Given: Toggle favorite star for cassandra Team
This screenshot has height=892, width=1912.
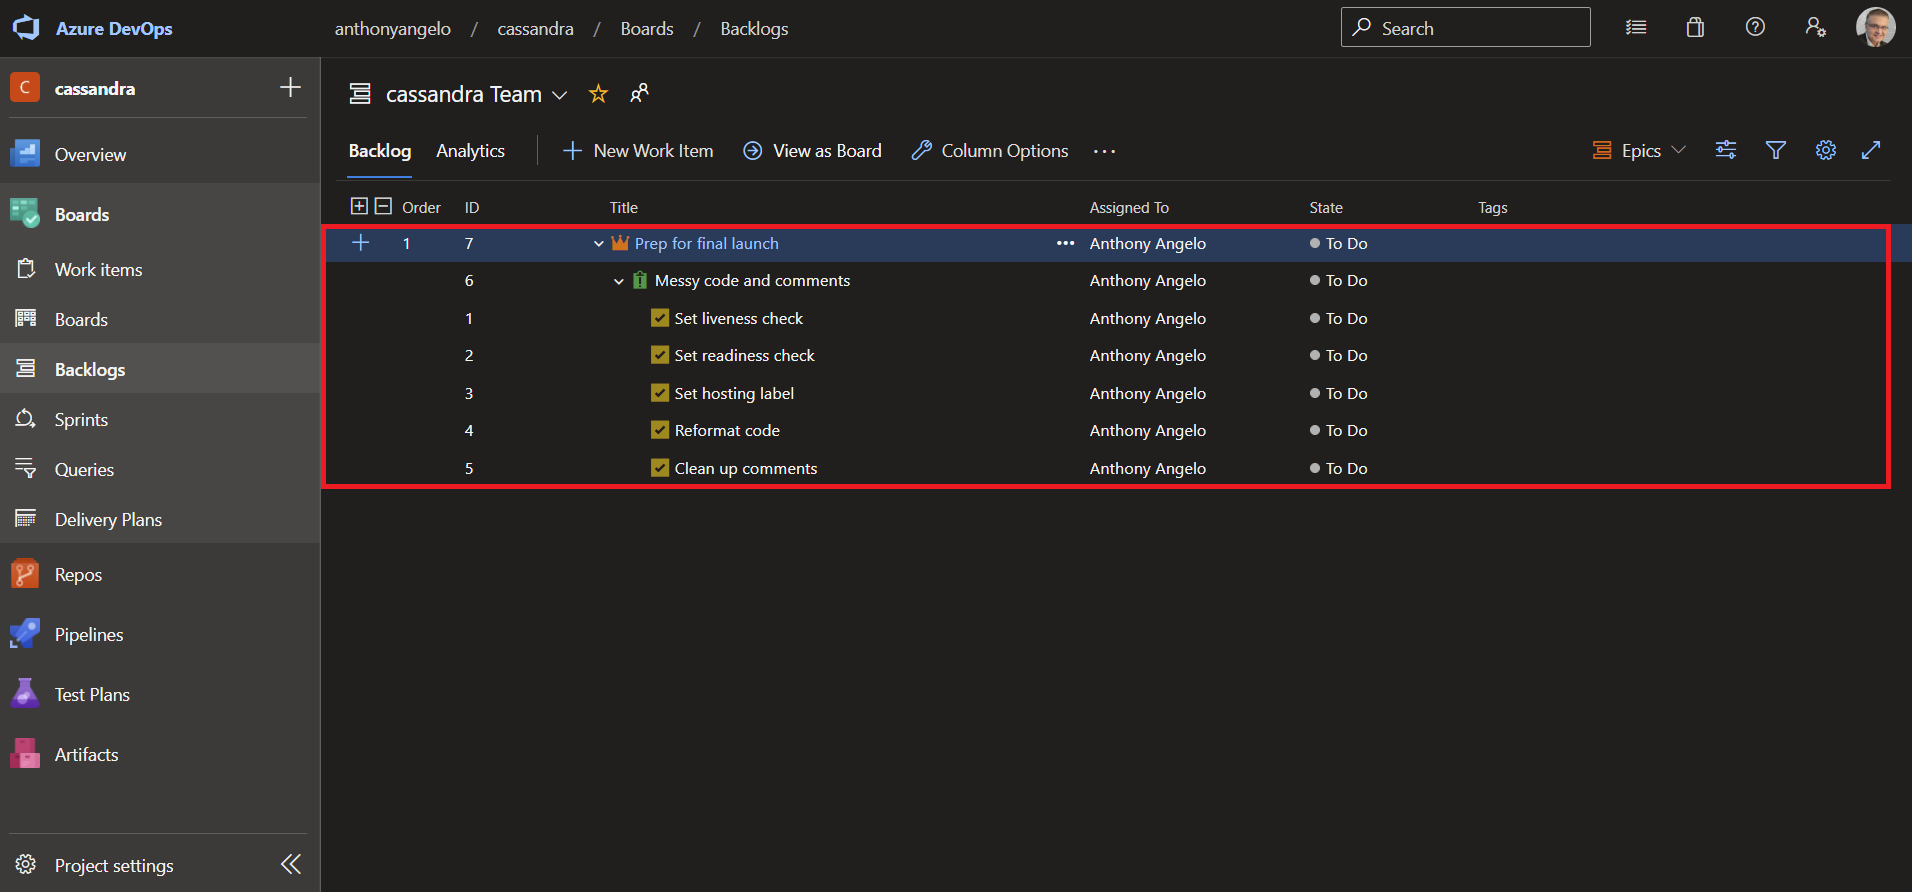Looking at the screenshot, I should click(x=598, y=94).
